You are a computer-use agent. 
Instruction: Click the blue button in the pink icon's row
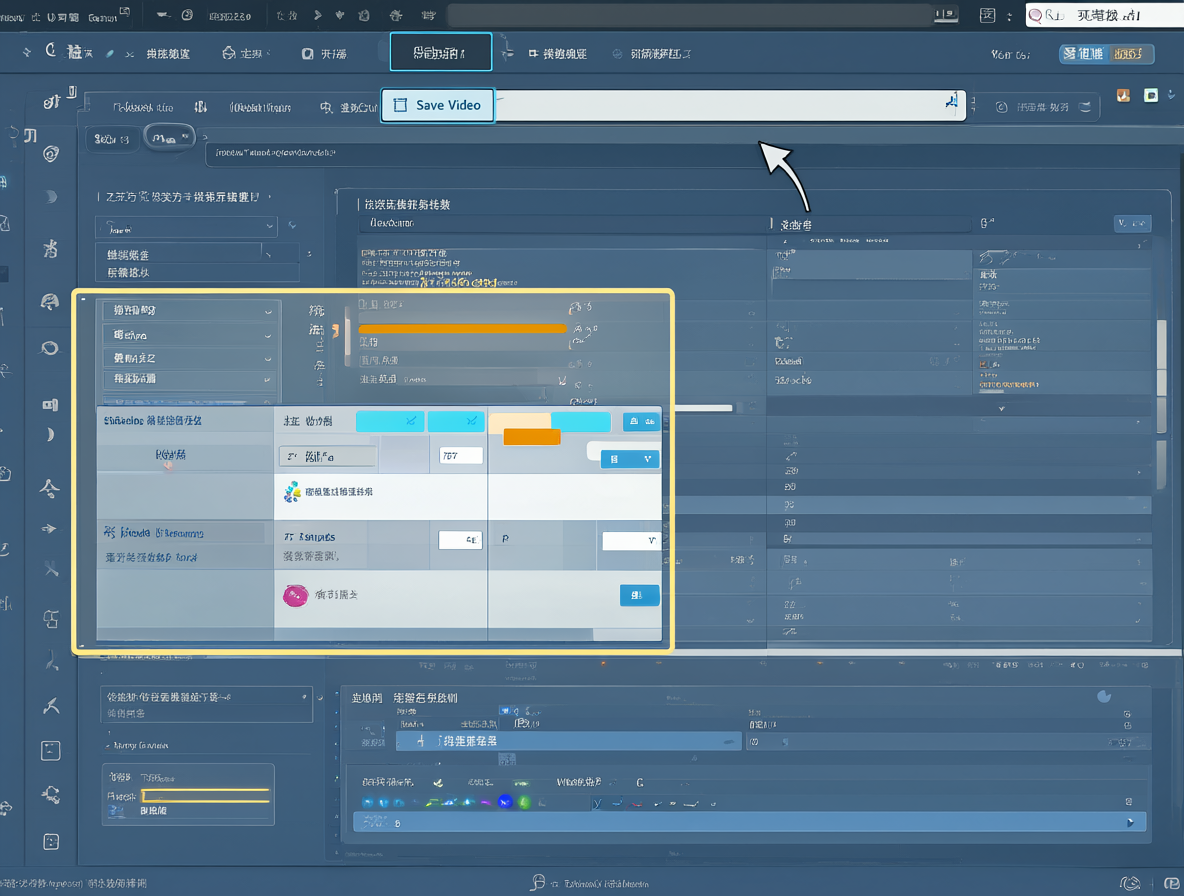pos(640,595)
